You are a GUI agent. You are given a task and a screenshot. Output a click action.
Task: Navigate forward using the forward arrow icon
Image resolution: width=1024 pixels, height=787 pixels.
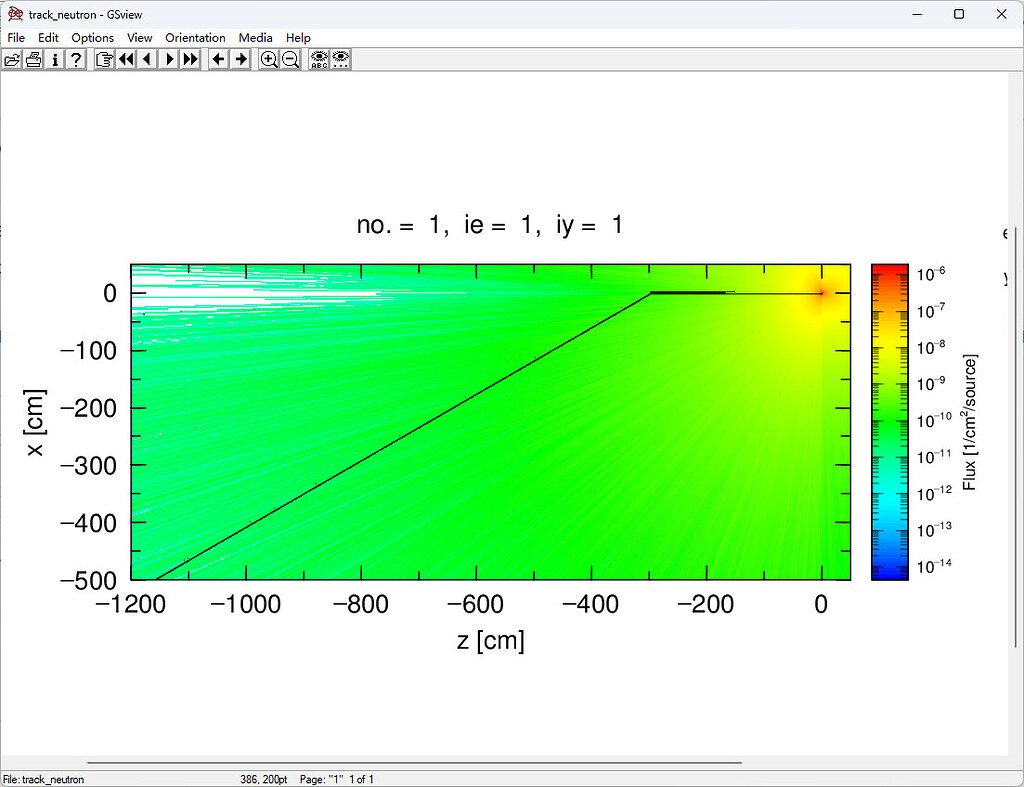point(240,59)
